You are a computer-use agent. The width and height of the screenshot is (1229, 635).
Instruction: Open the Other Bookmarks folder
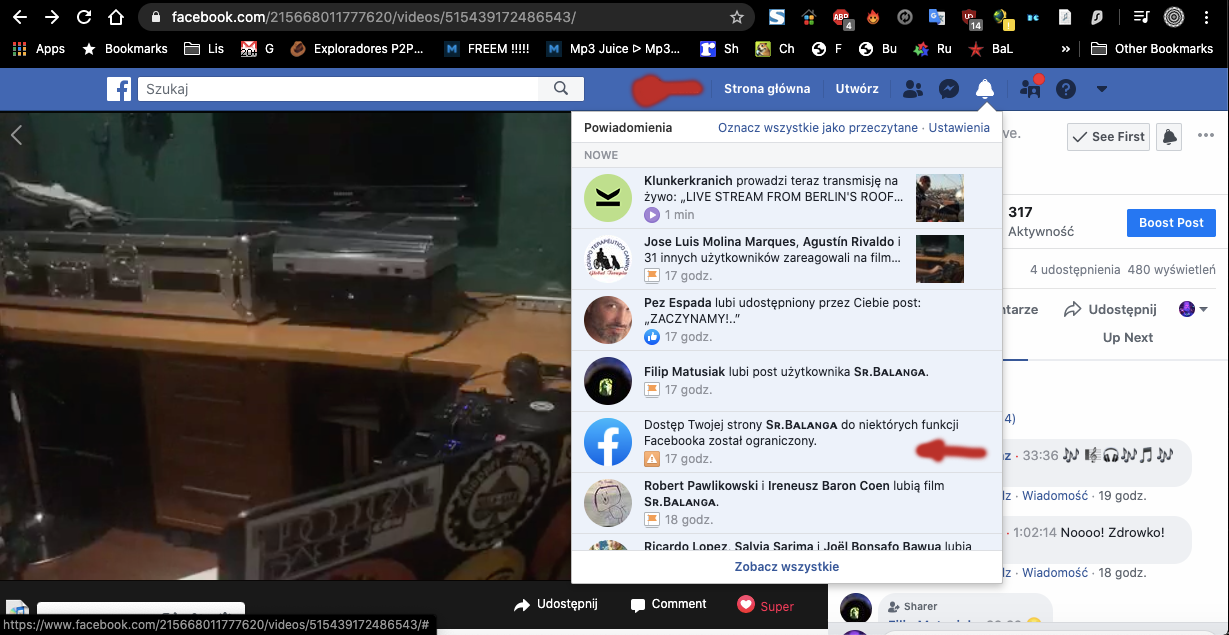pos(1152,48)
